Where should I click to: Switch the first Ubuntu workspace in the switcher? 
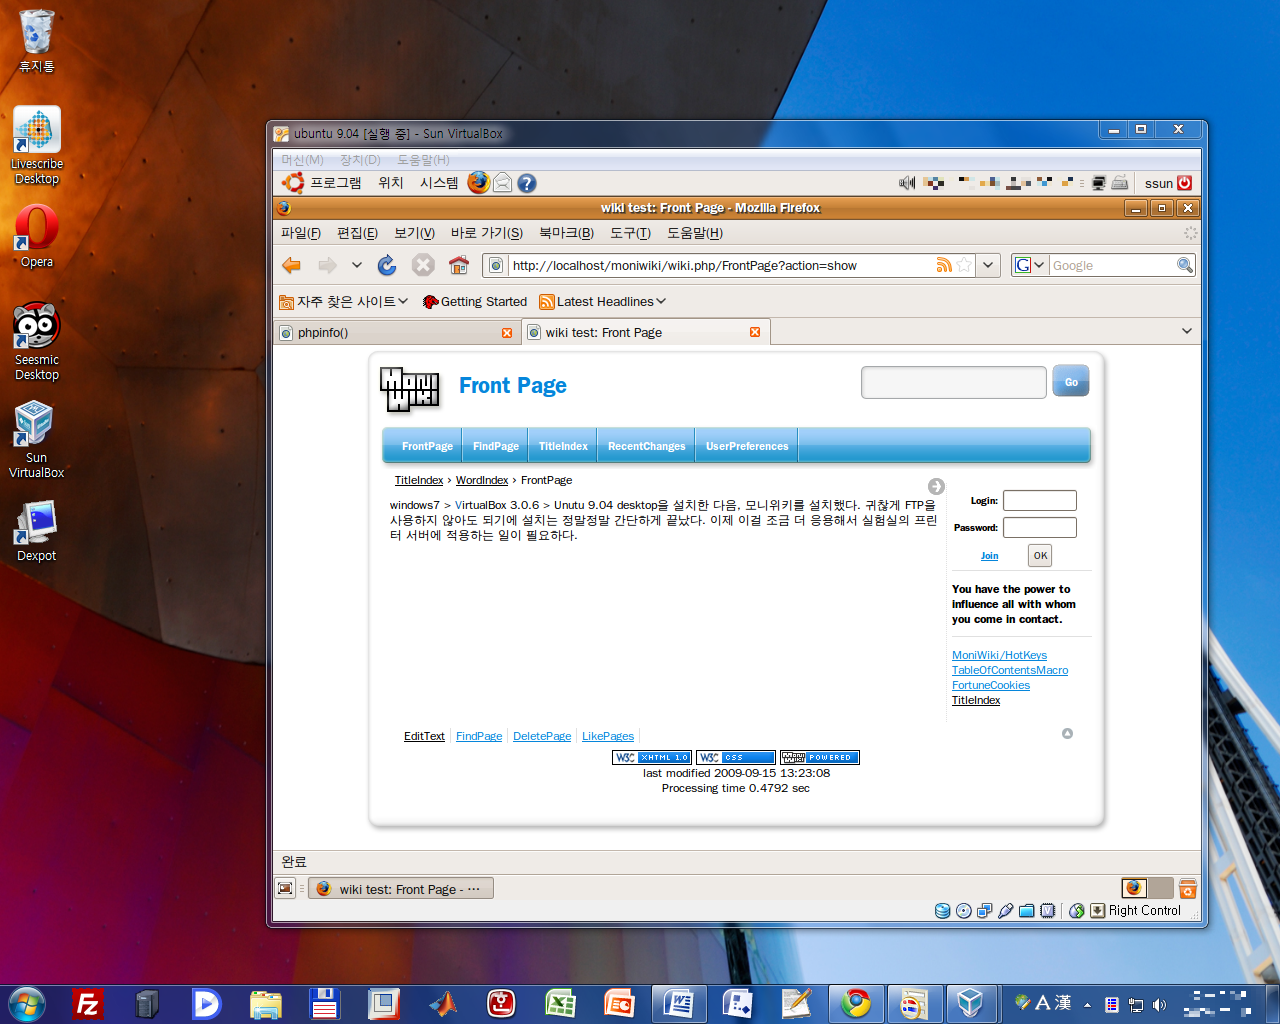point(1135,888)
